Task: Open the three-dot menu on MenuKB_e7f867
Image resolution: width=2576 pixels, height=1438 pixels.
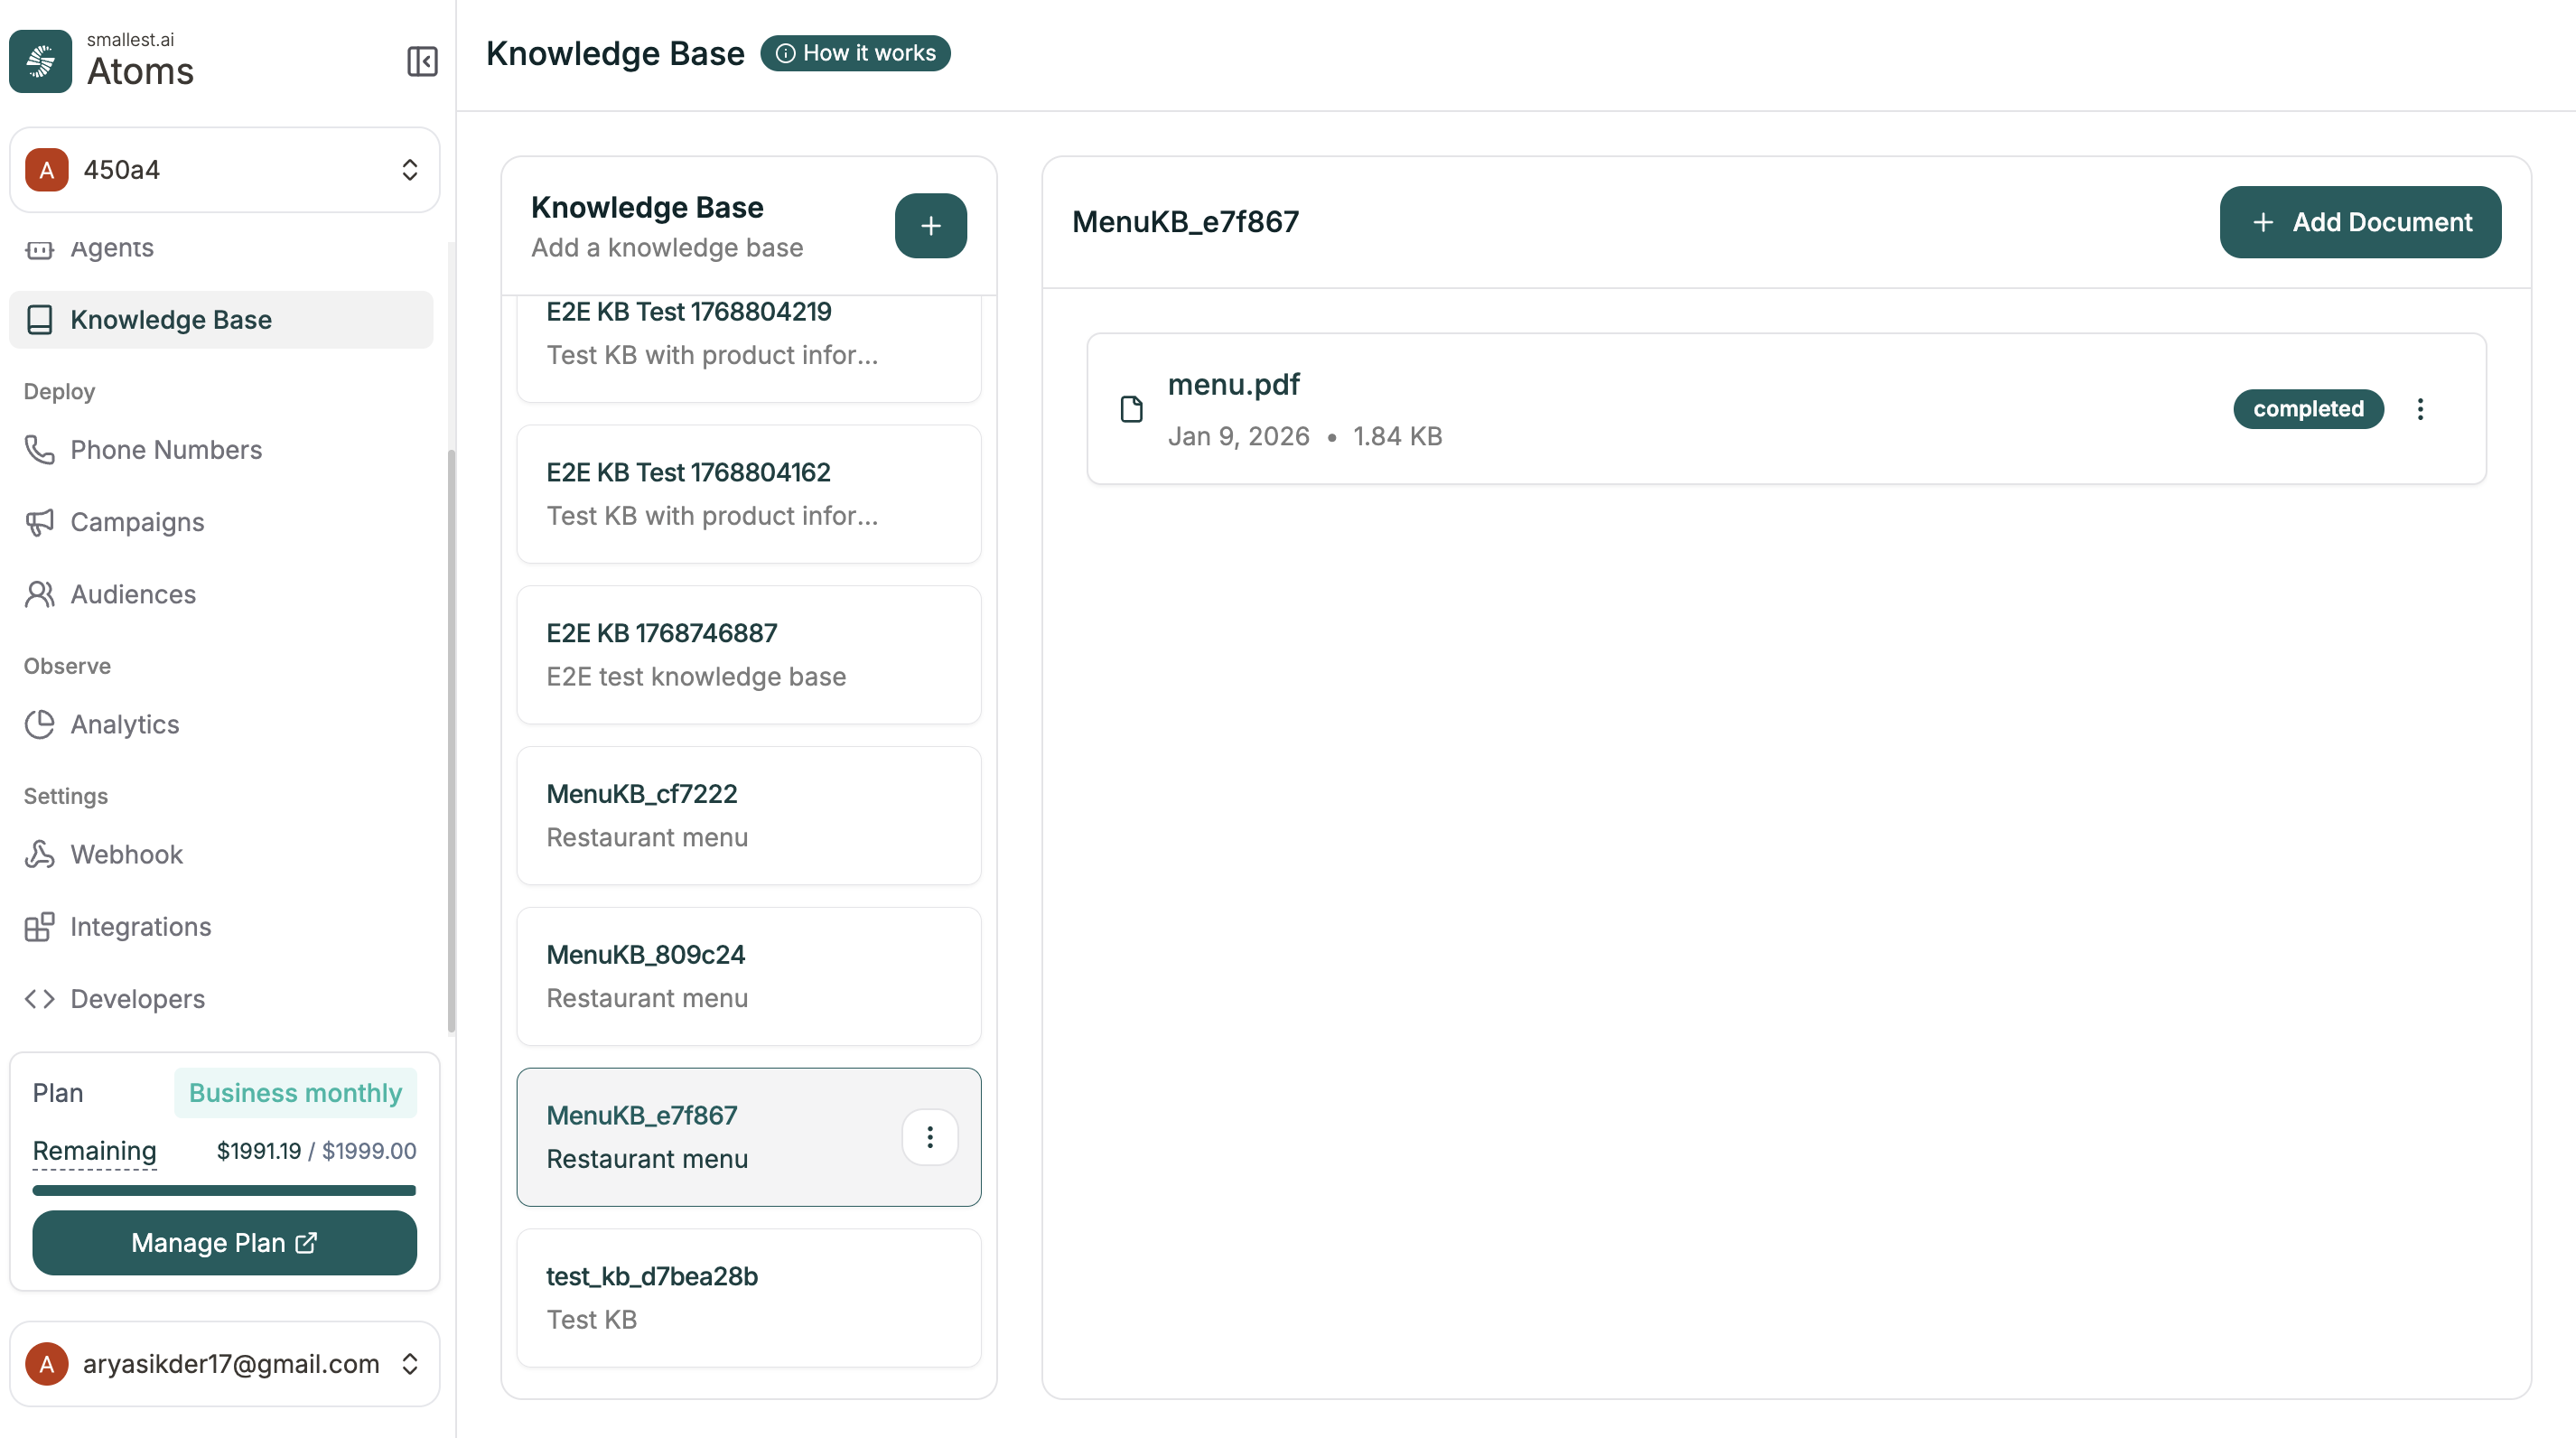Action: (x=929, y=1136)
